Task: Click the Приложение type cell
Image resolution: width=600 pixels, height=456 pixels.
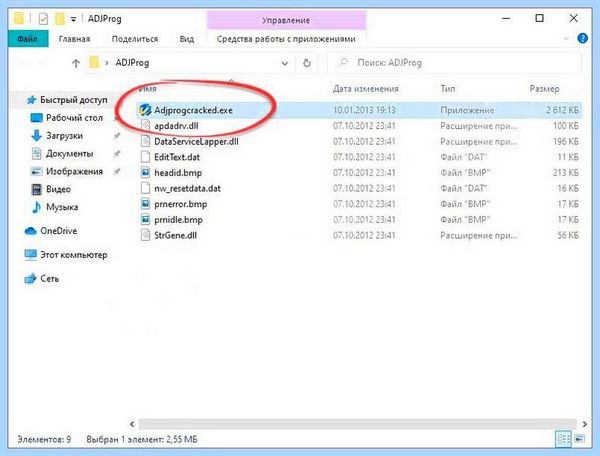Action: coord(467,110)
